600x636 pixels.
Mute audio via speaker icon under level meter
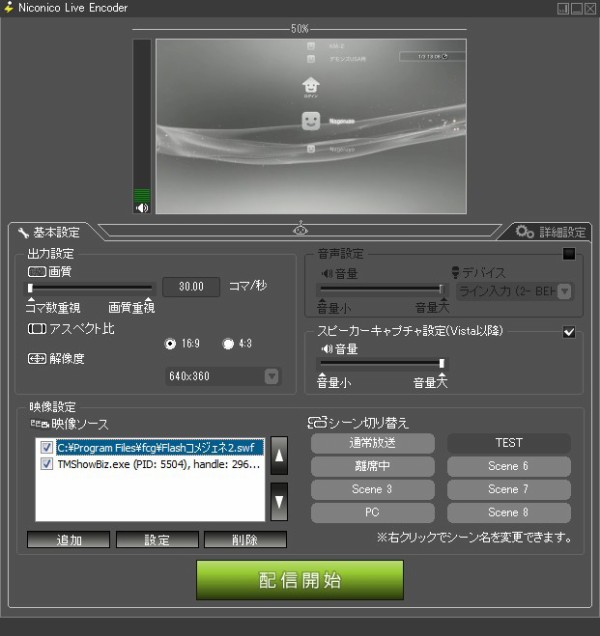[x=142, y=208]
